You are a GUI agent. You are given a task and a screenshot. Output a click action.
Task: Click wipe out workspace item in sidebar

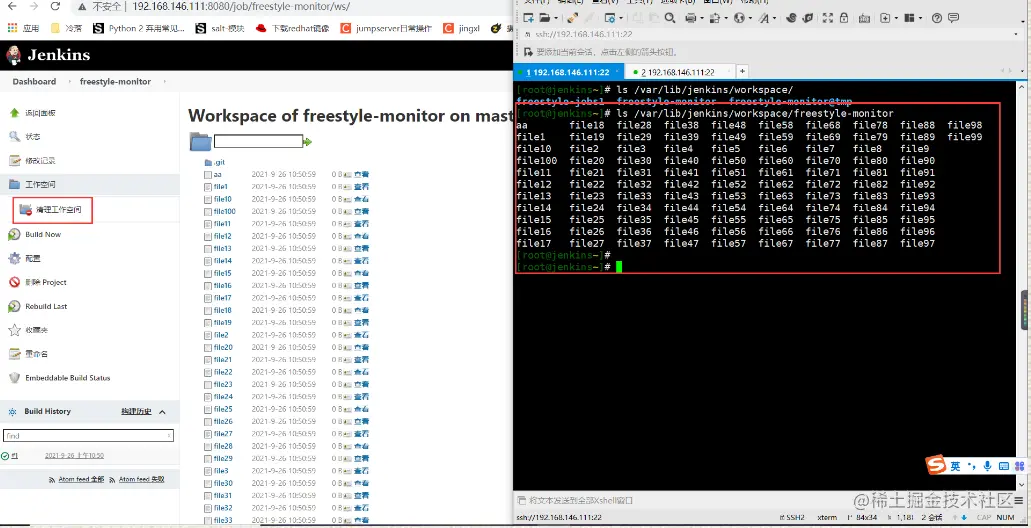pyautogui.click(x=53, y=210)
